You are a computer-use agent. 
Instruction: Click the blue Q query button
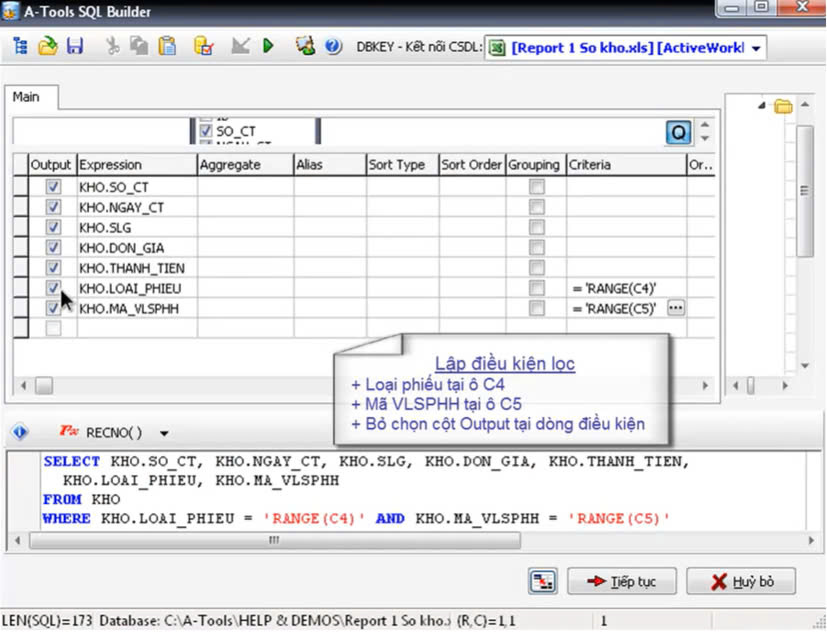coord(678,132)
